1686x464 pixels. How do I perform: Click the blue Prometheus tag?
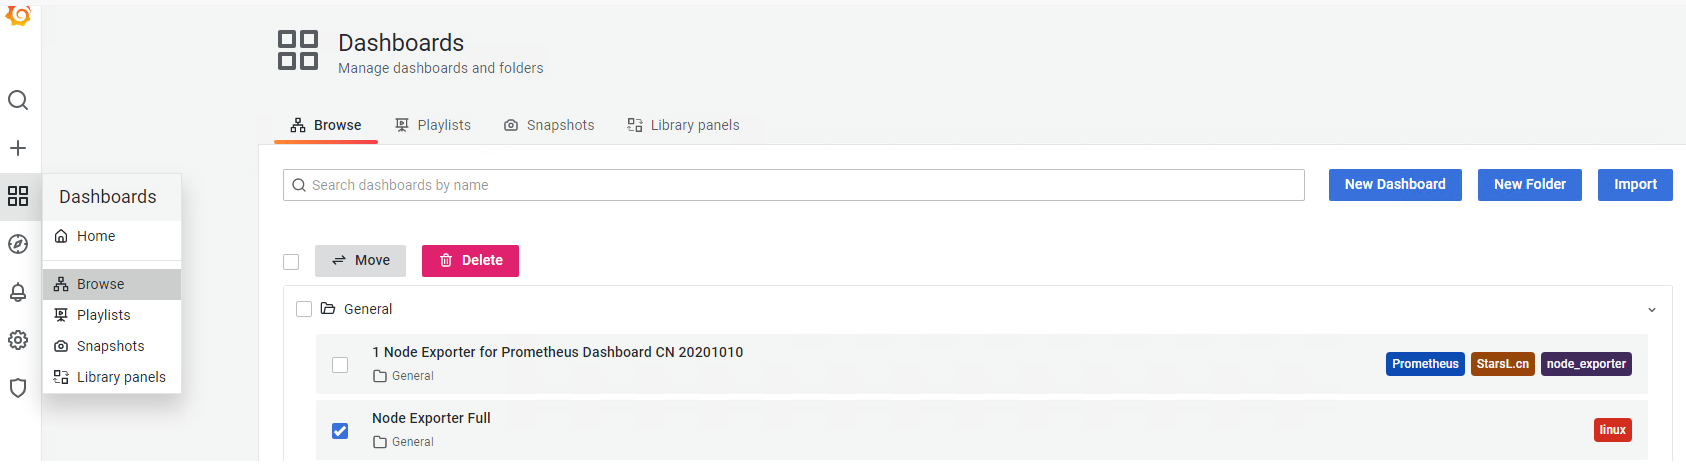click(x=1425, y=364)
